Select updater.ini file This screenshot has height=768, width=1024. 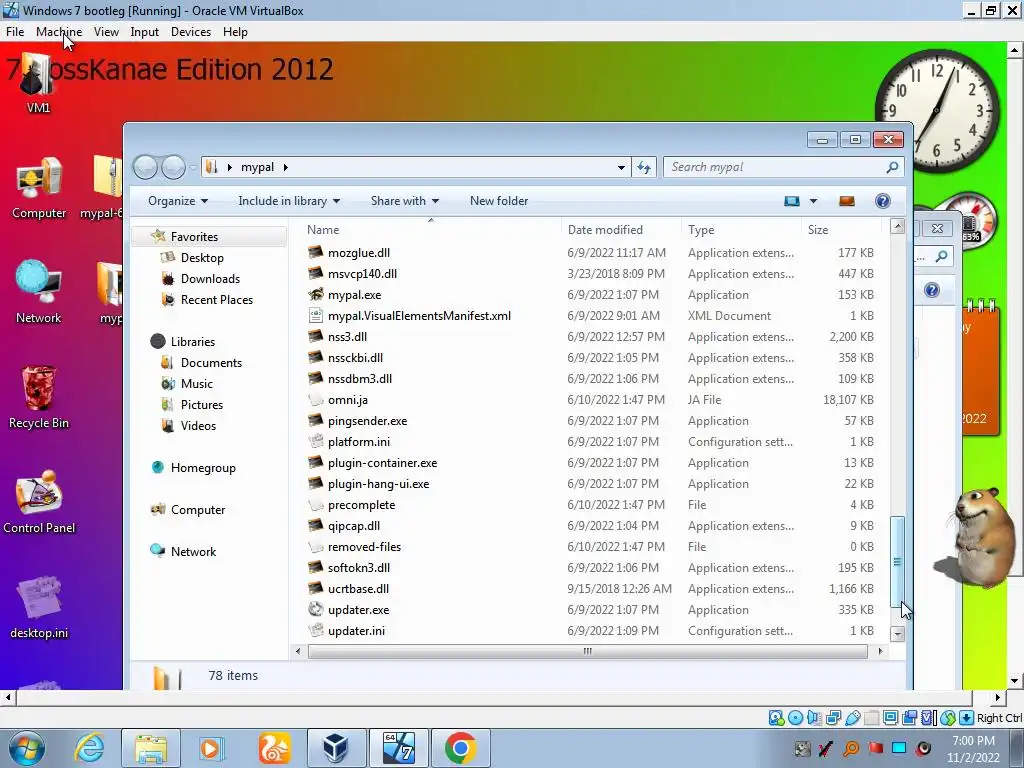pyautogui.click(x=356, y=630)
